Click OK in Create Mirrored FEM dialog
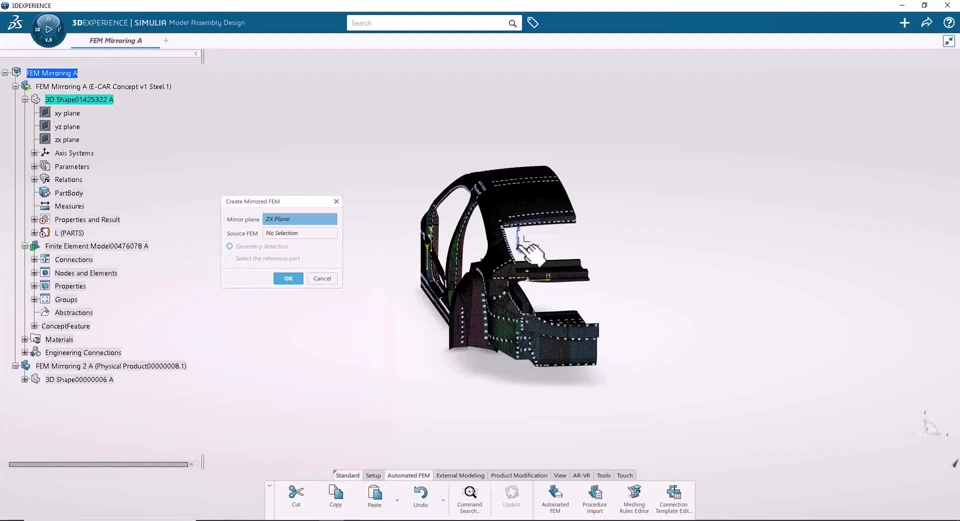 click(288, 279)
